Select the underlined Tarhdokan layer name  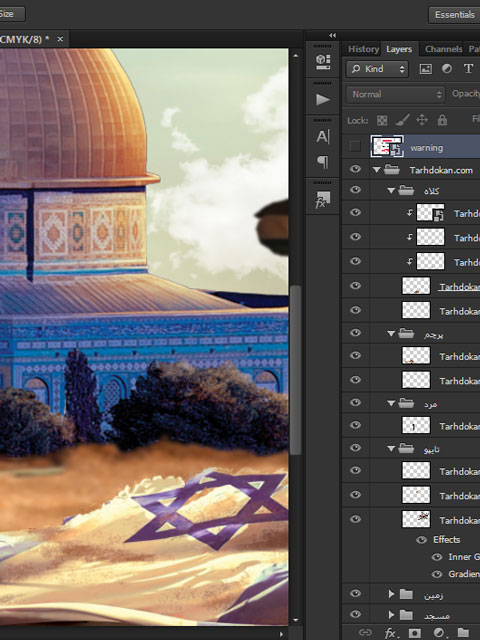tap(459, 287)
